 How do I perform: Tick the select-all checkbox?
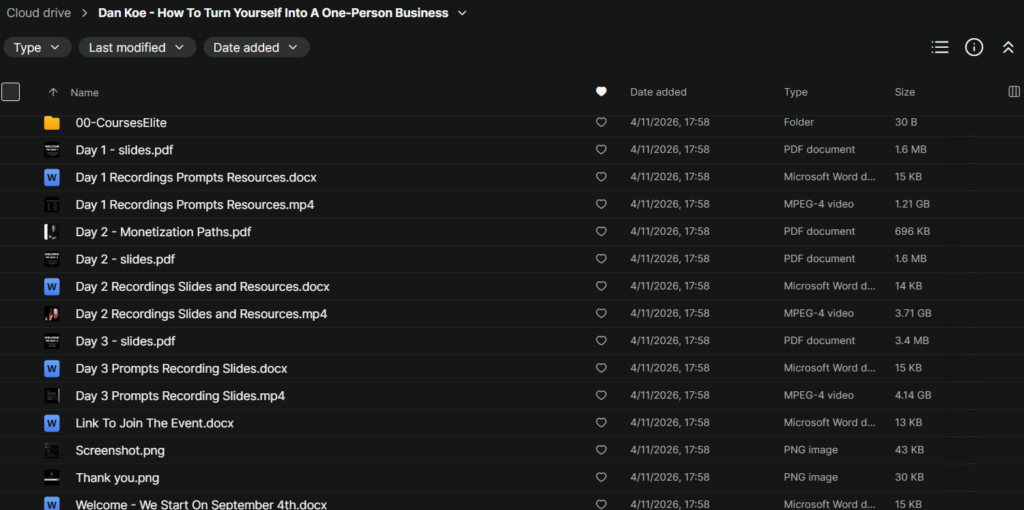11,92
